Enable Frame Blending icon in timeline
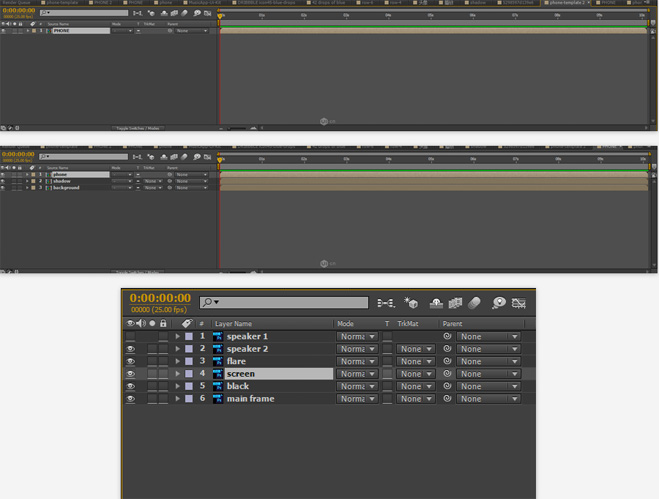 pos(455,302)
